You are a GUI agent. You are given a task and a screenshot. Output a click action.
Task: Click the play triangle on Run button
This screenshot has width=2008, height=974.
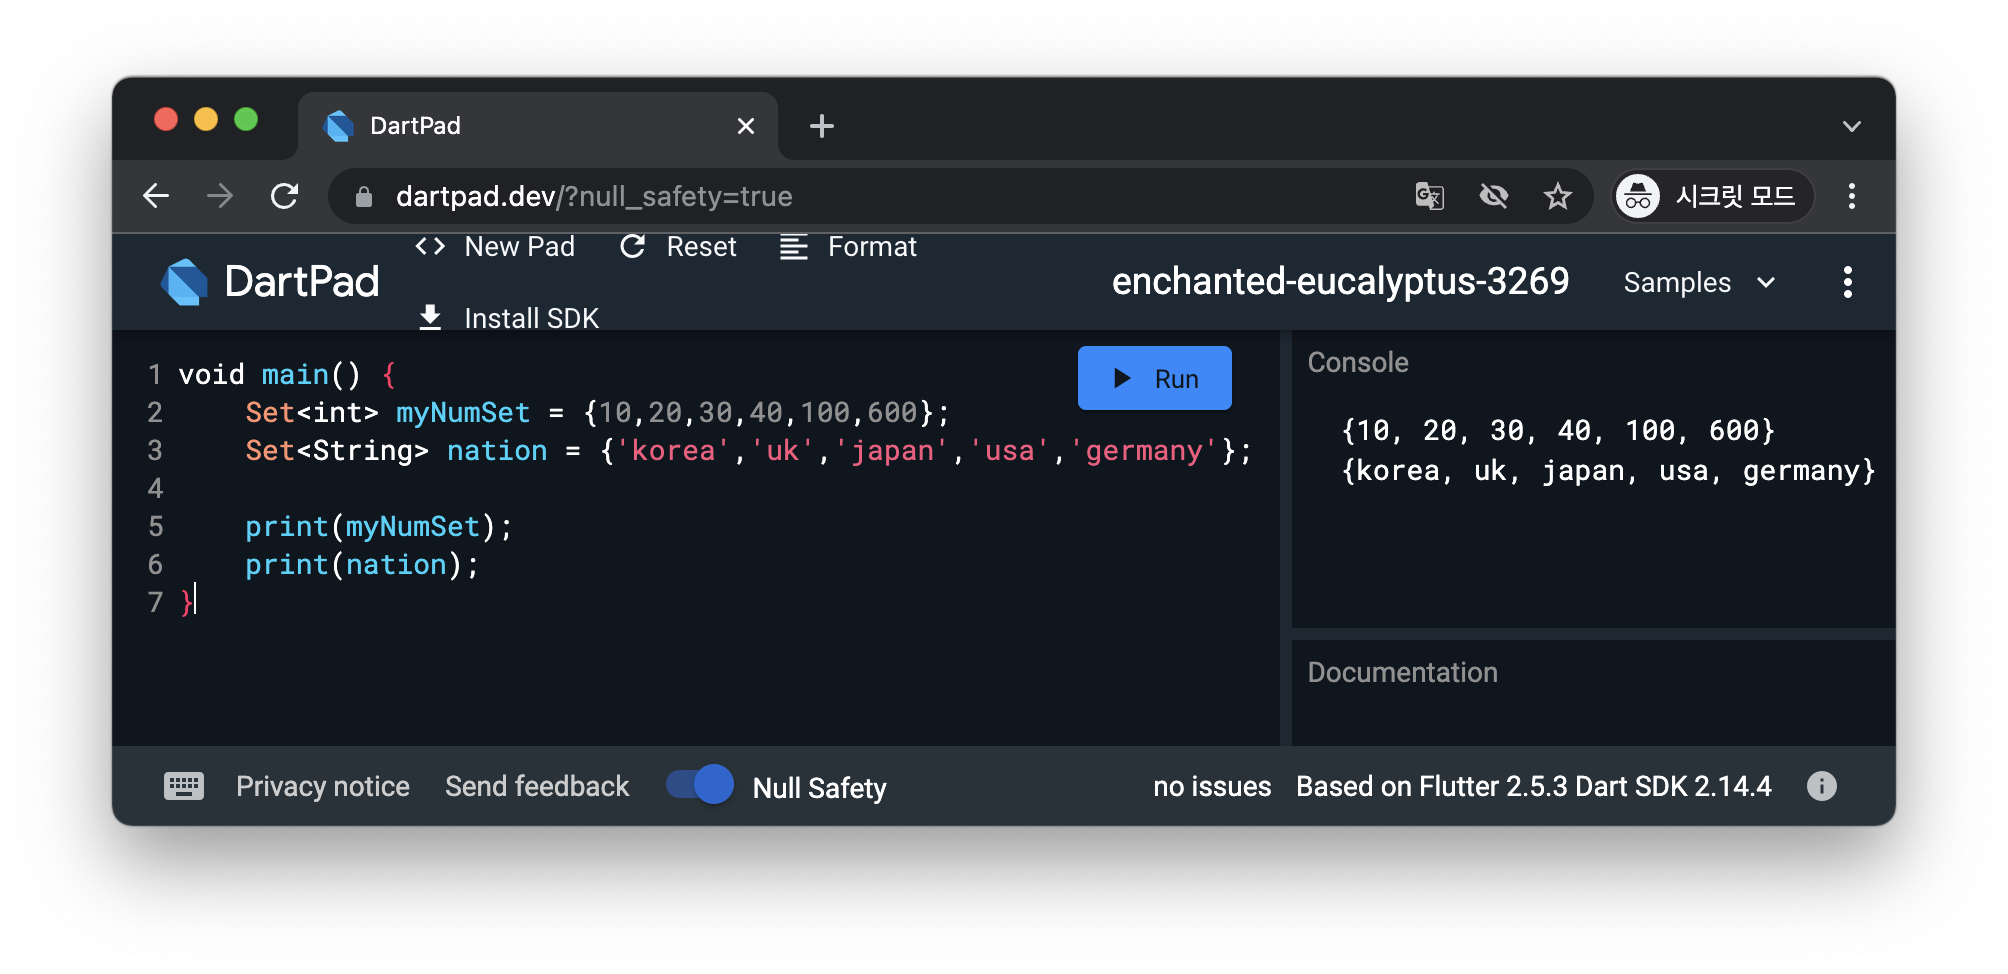pyautogui.click(x=1122, y=378)
